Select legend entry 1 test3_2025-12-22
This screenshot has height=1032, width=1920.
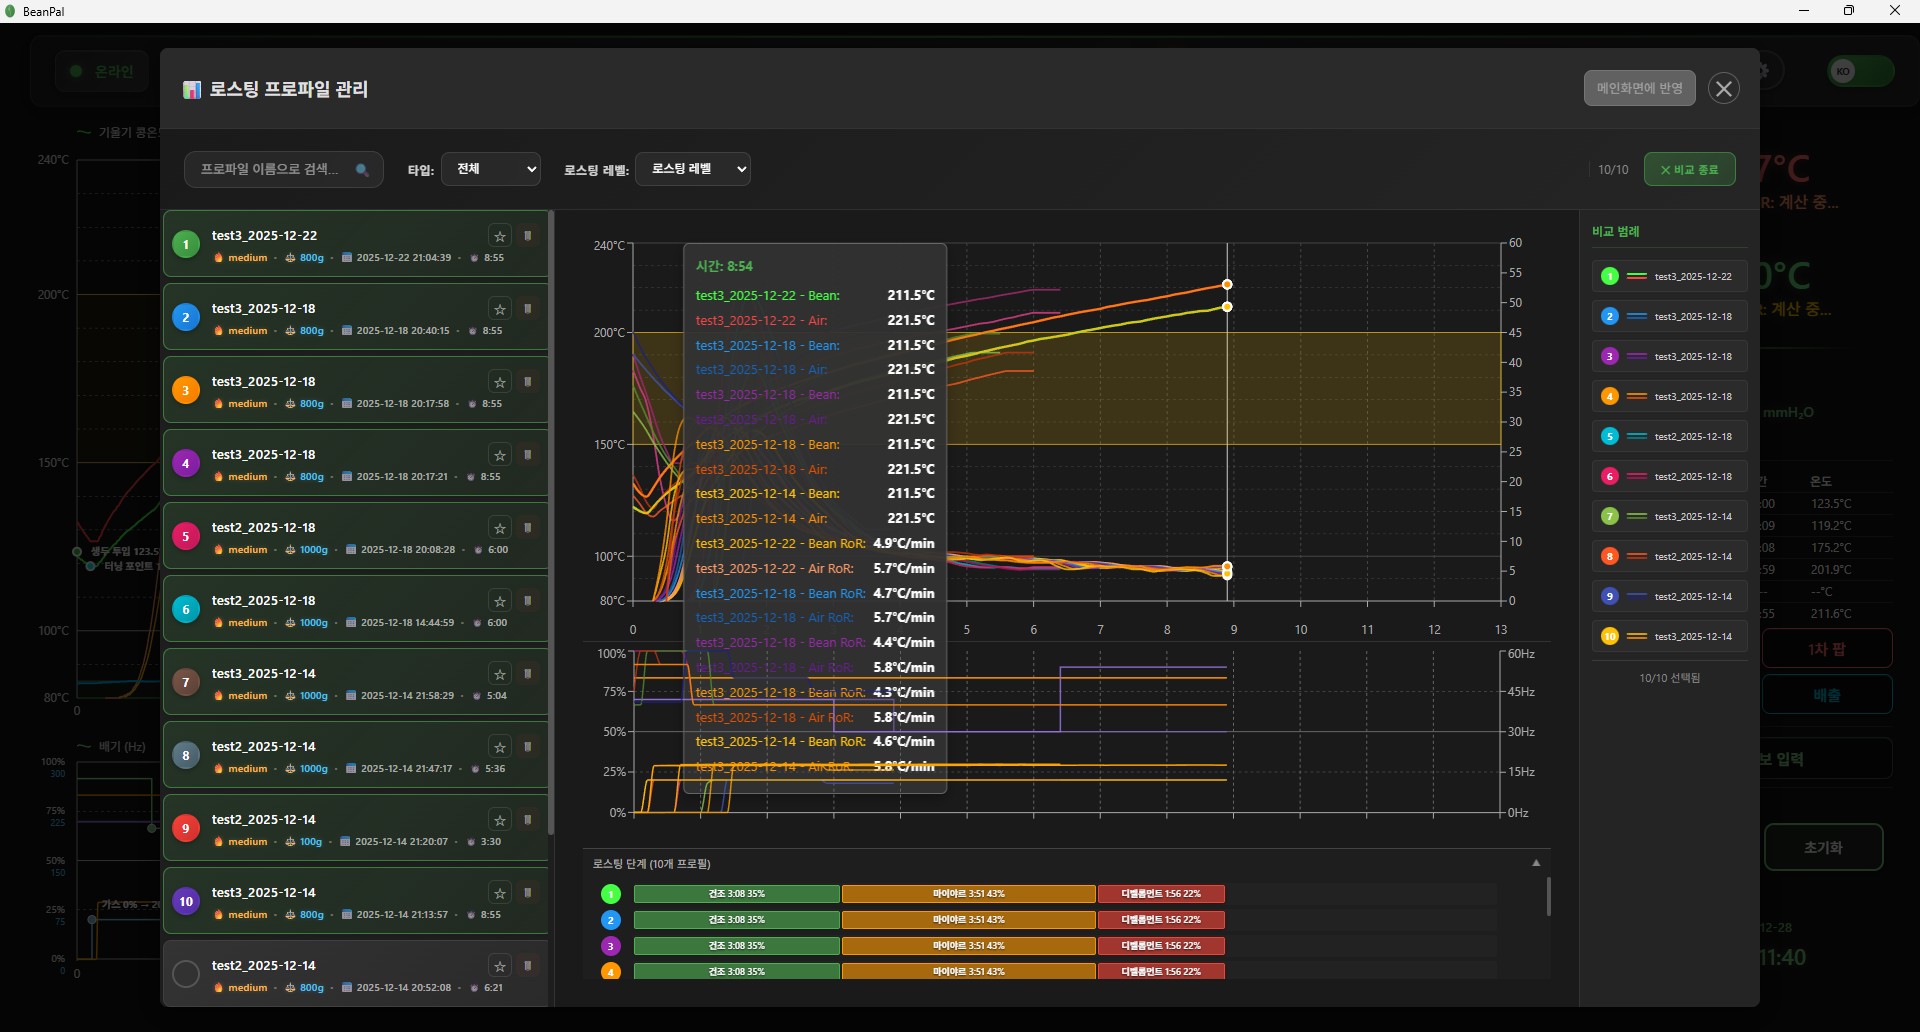click(1669, 276)
